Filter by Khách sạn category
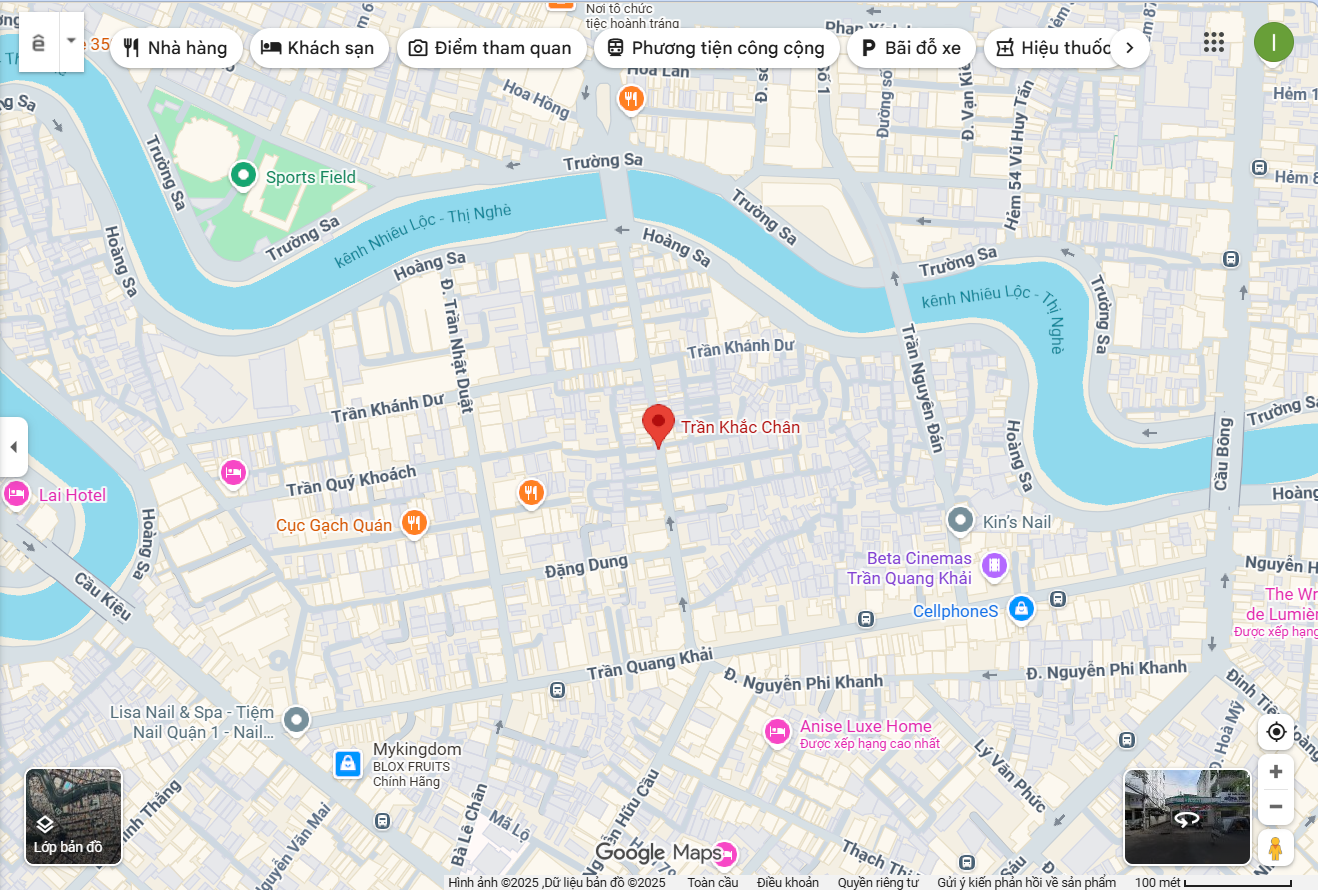 319,48
